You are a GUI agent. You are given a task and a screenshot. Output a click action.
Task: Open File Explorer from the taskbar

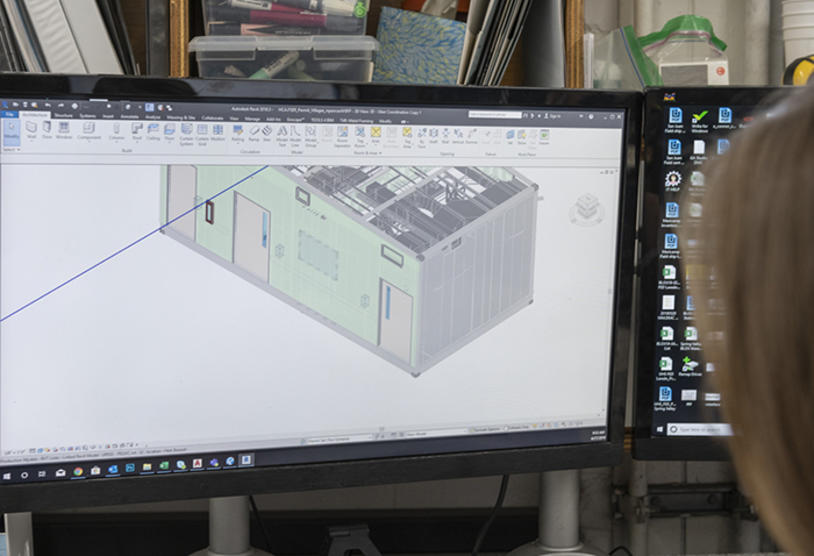click(x=147, y=467)
